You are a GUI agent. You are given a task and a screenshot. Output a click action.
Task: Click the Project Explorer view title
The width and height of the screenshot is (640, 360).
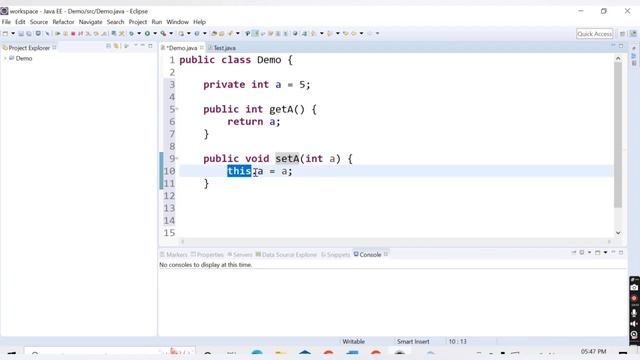point(29,48)
